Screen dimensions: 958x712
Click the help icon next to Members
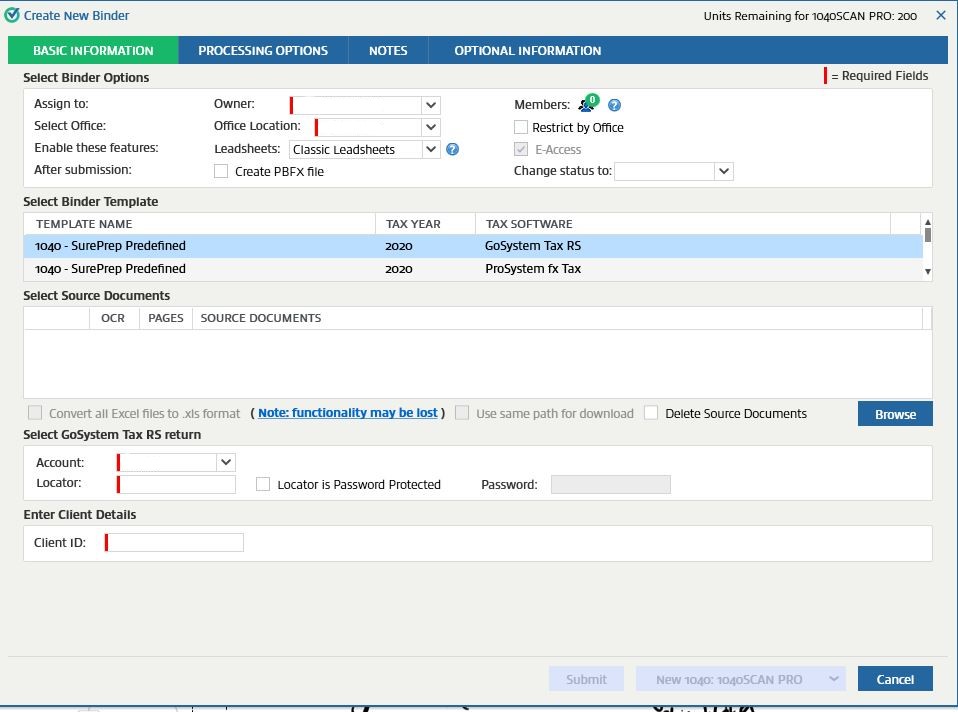click(x=615, y=105)
